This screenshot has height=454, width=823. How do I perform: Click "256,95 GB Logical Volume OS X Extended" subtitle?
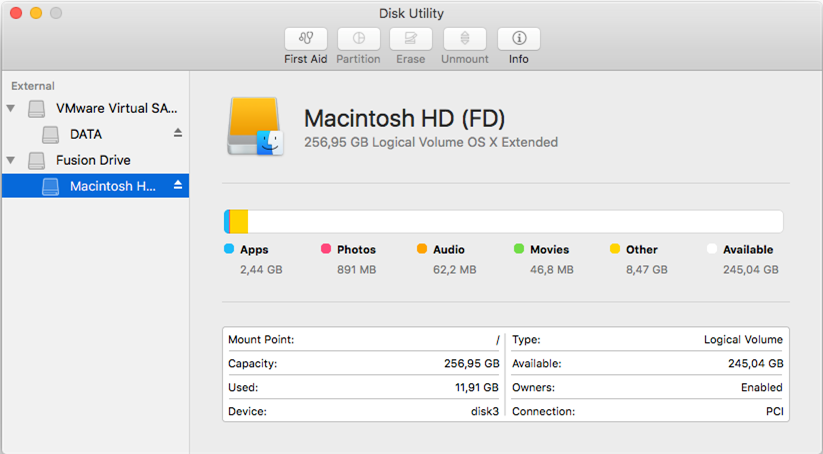[431, 142]
